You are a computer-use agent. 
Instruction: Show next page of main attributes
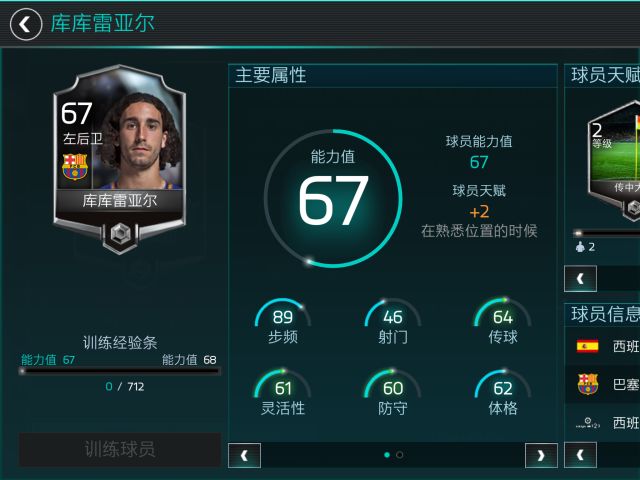[541, 455]
